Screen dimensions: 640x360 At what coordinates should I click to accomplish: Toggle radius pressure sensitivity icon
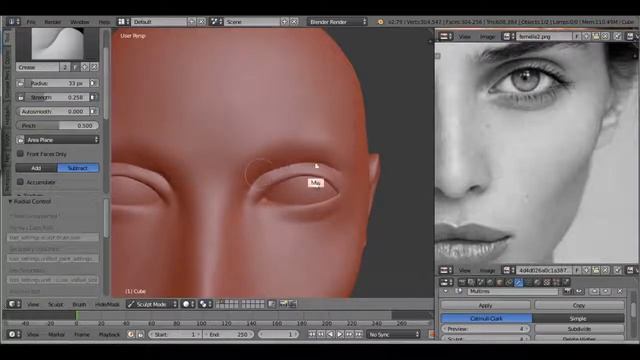coord(93,83)
